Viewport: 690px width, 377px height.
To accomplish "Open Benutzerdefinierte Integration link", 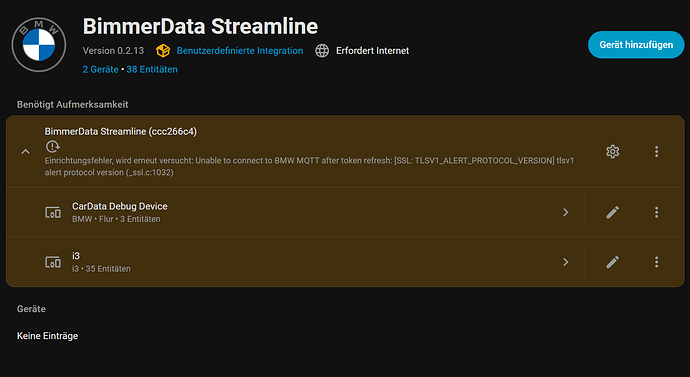I will (240, 51).
